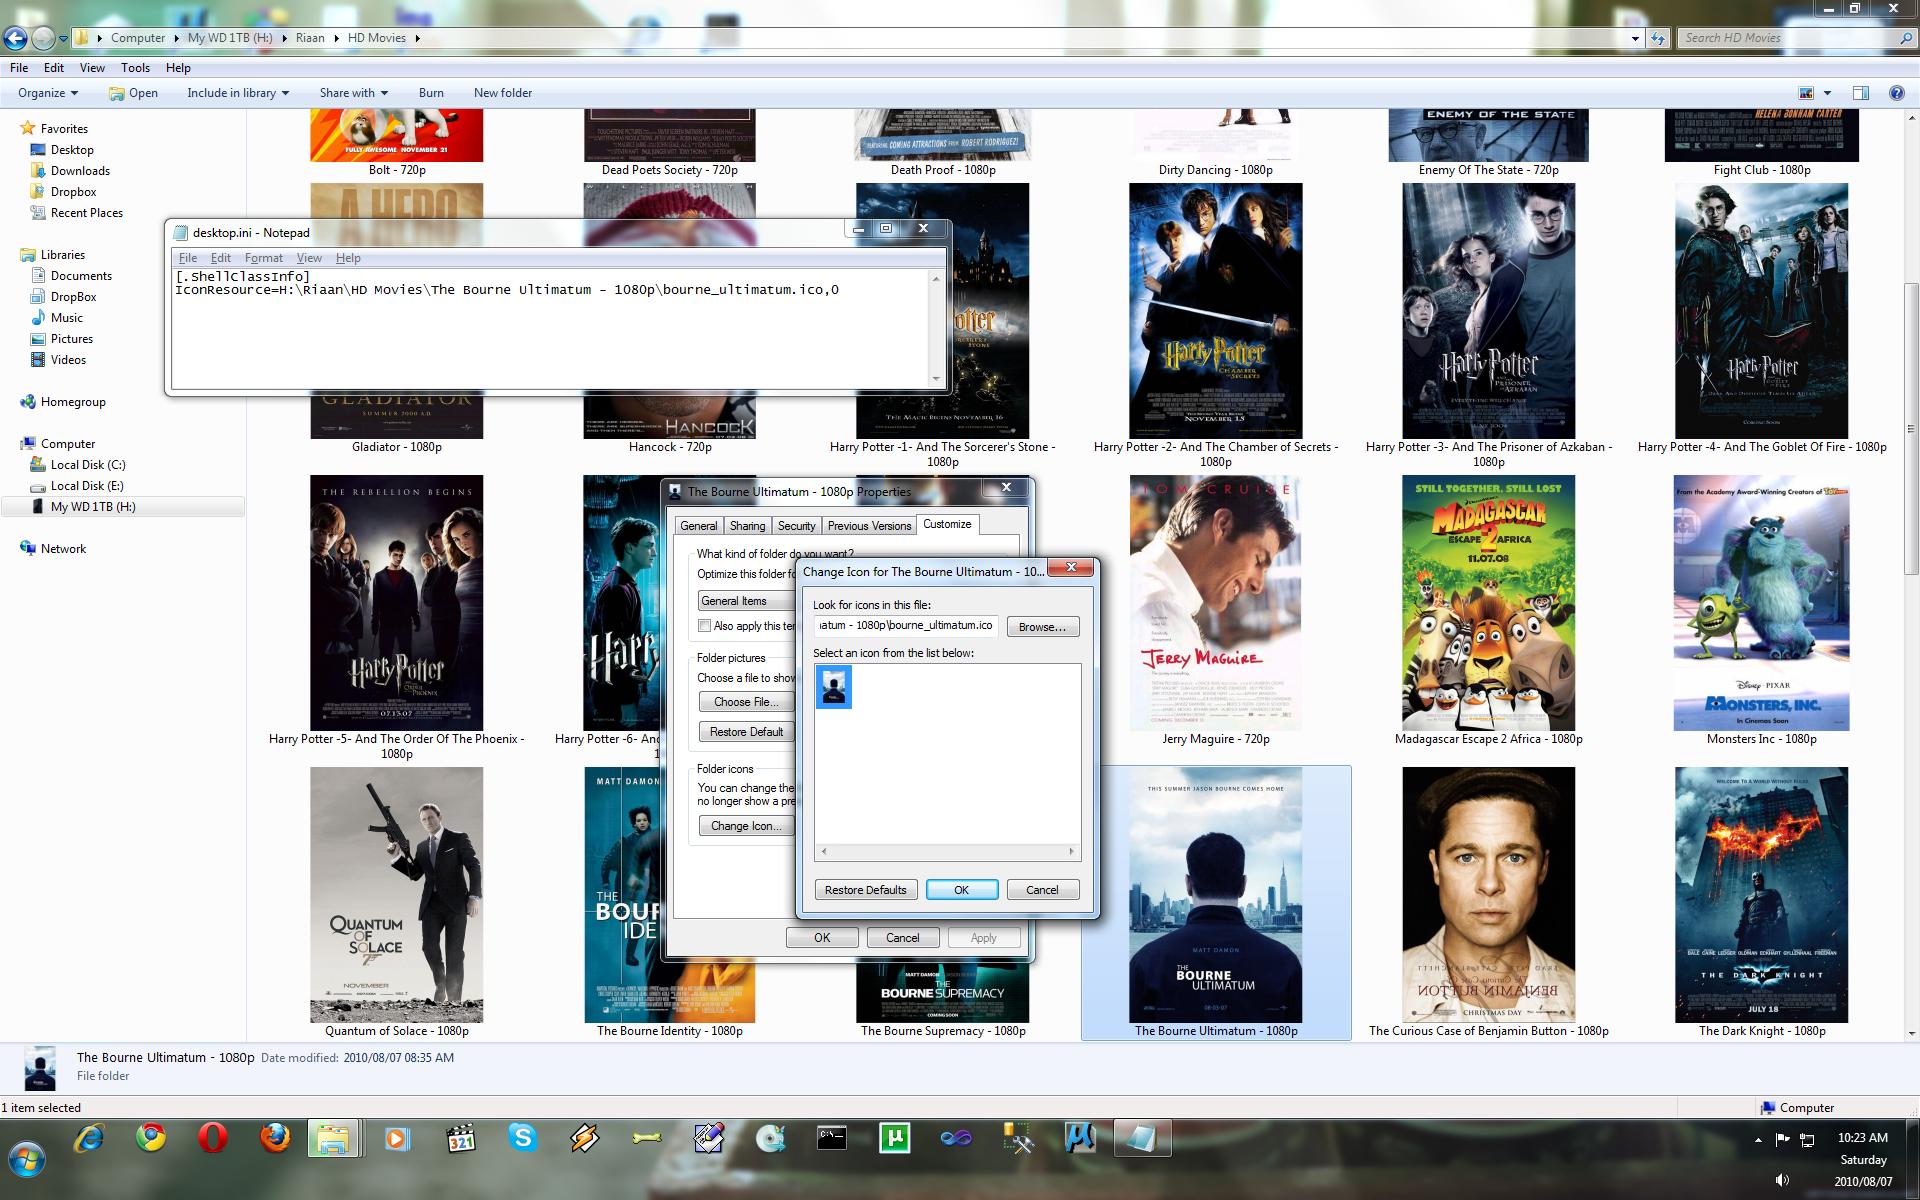Open the Format menu in Notepad

click(x=263, y=257)
